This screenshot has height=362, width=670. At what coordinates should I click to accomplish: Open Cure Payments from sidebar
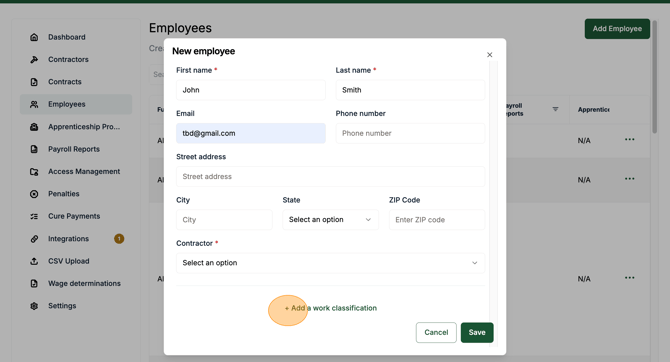76,216
